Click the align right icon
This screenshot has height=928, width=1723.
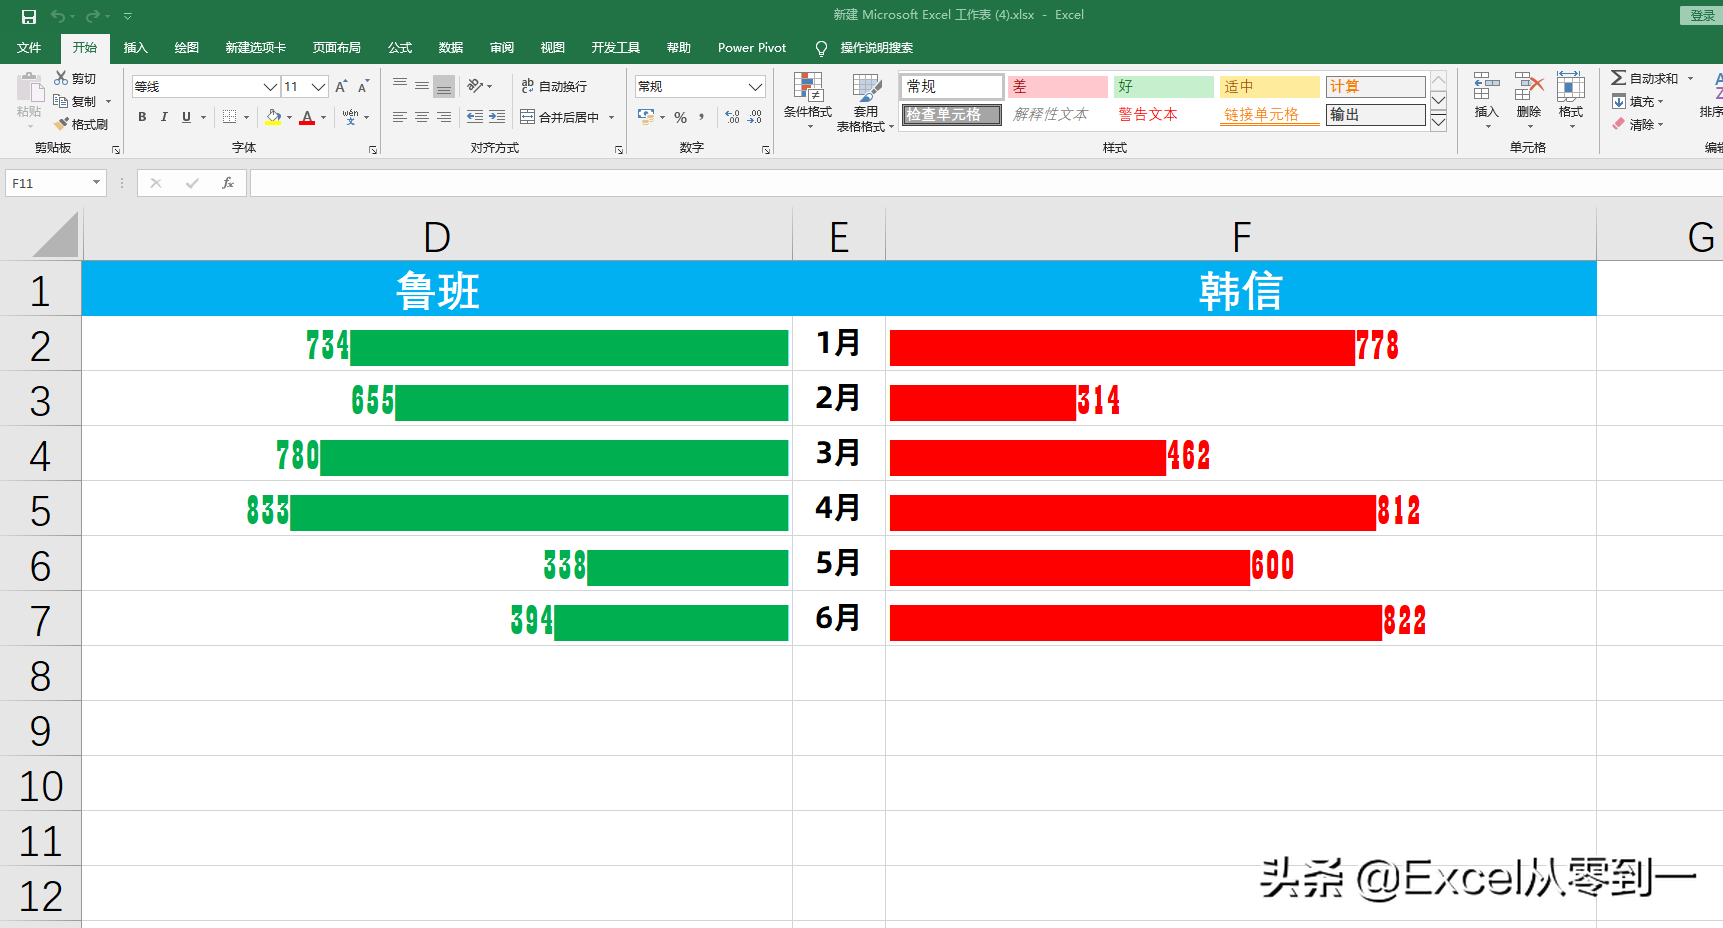[x=444, y=117]
